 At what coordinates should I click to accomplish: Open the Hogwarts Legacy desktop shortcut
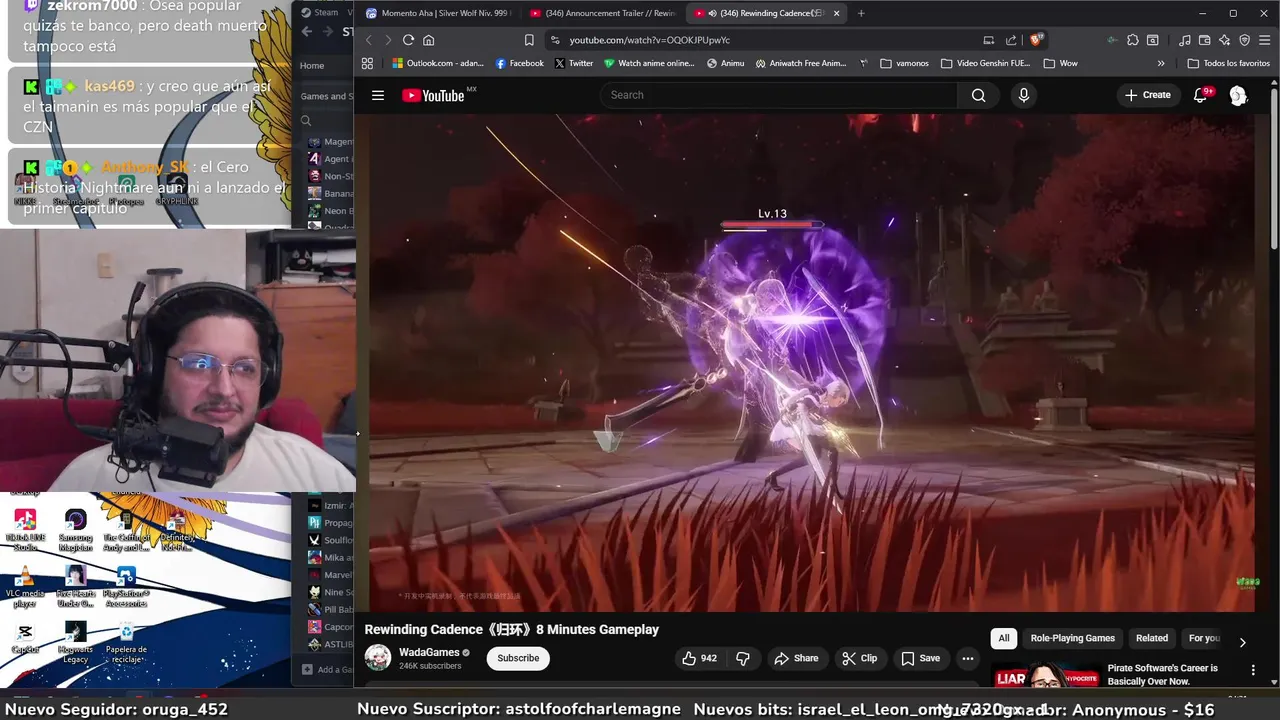coord(75,643)
